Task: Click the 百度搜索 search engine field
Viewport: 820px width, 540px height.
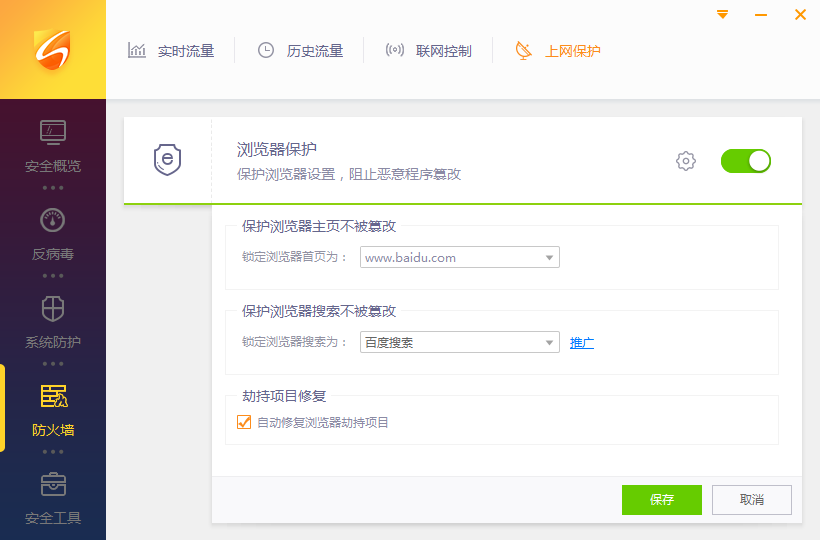Action: click(x=460, y=342)
